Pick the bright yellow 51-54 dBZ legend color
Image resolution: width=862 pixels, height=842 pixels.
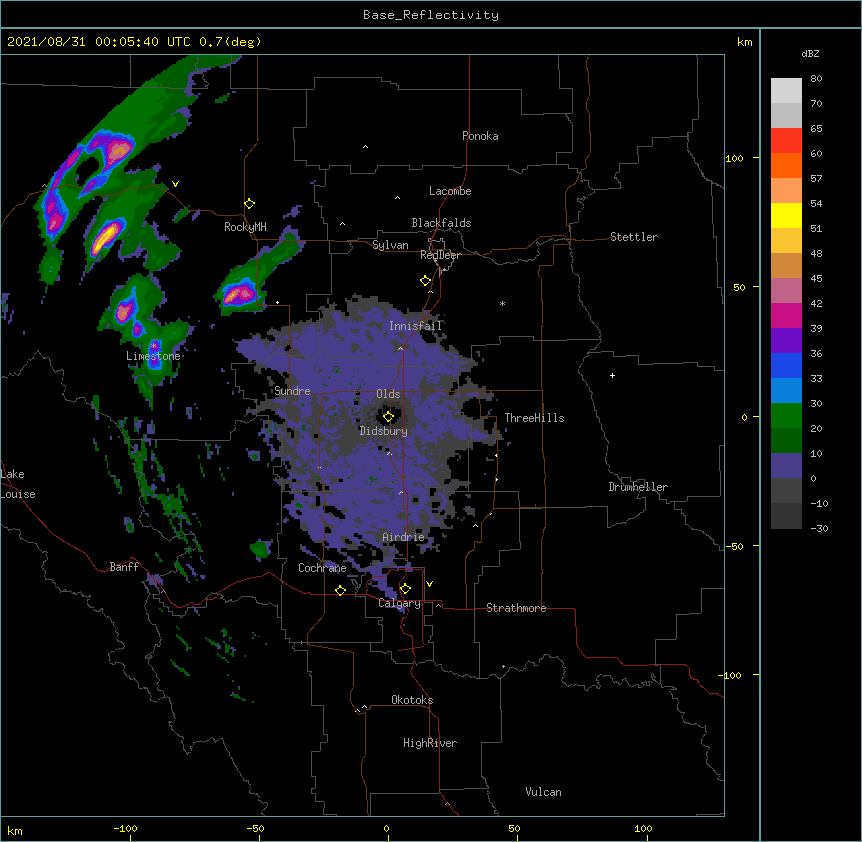786,215
